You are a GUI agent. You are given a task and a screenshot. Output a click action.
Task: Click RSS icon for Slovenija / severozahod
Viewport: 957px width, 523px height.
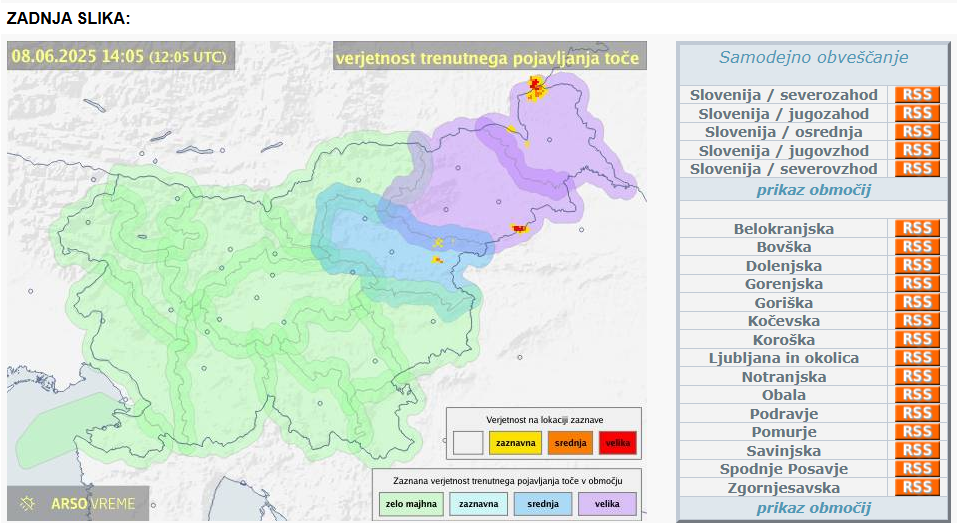tap(916, 95)
